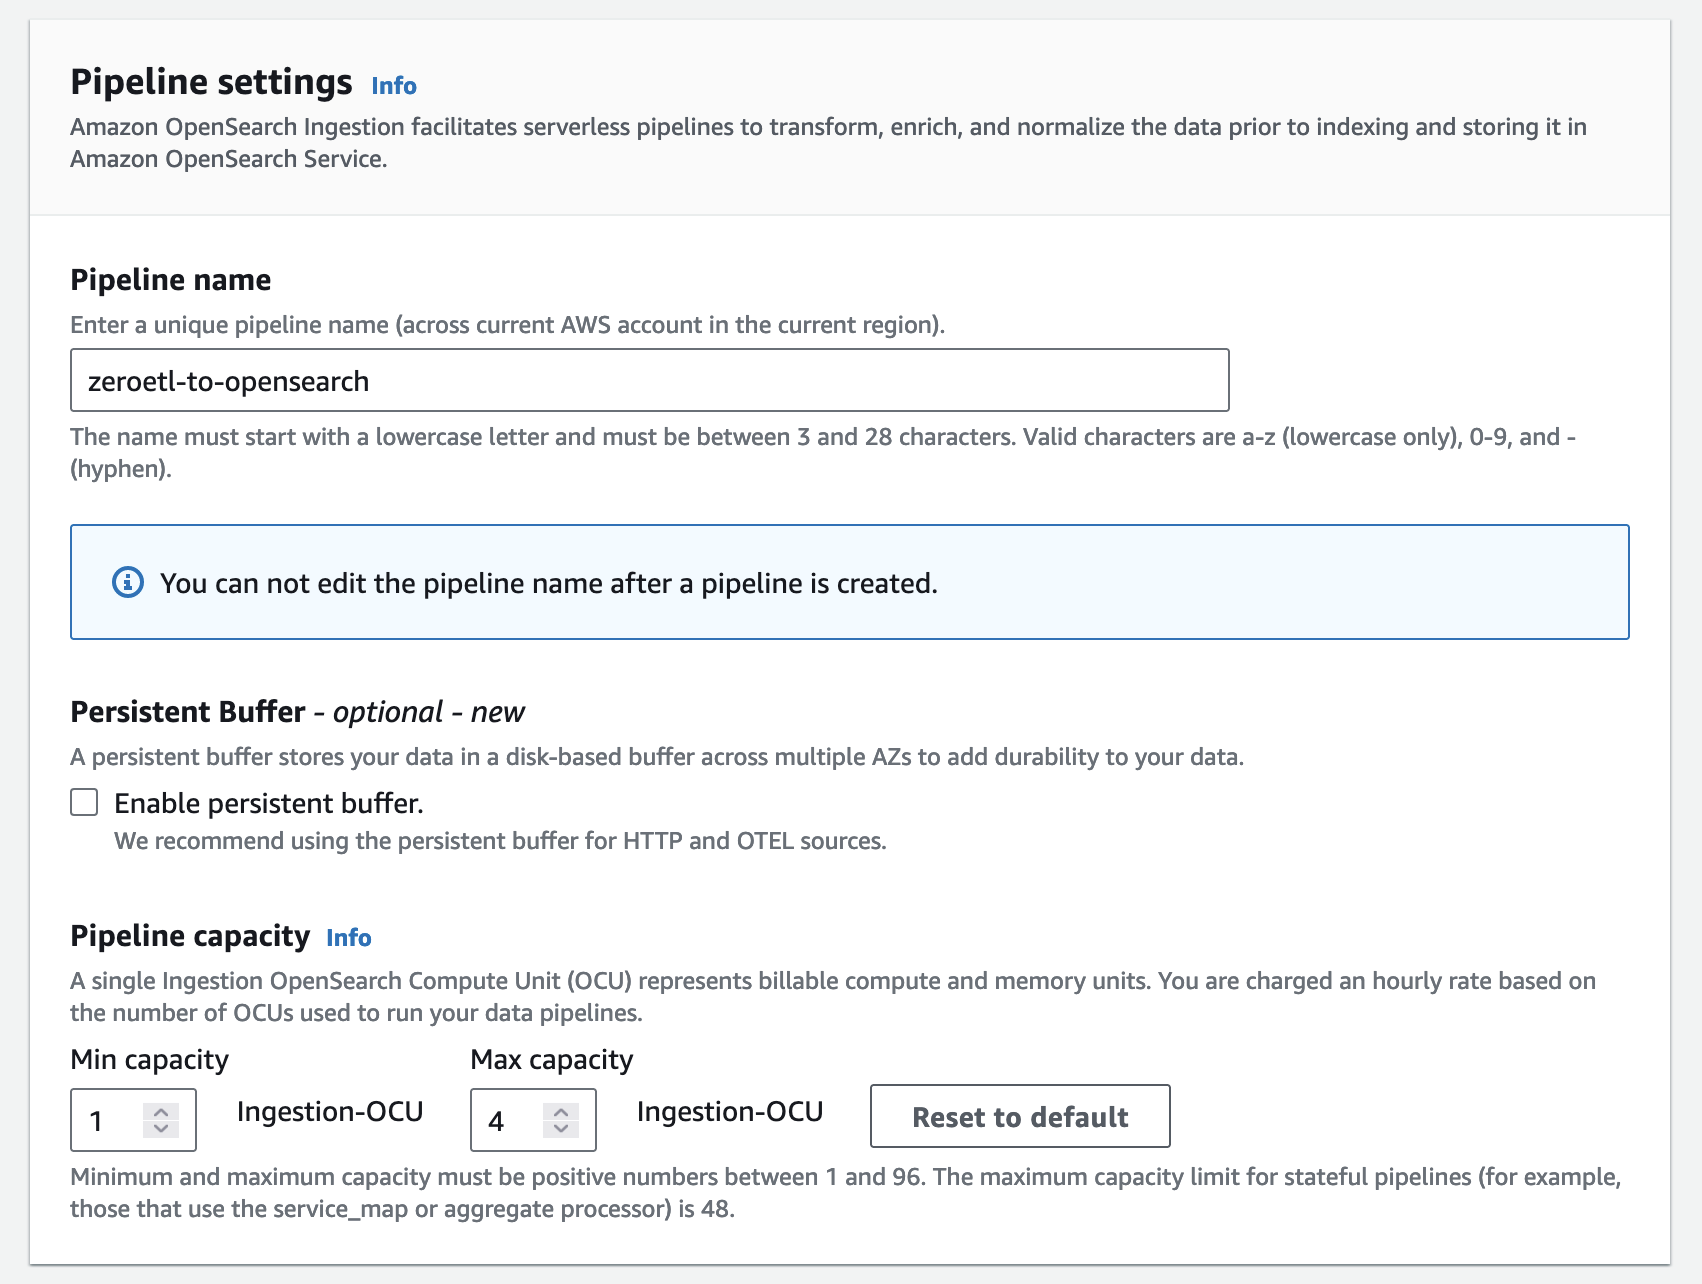Click the Min capacity label

[150, 1059]
